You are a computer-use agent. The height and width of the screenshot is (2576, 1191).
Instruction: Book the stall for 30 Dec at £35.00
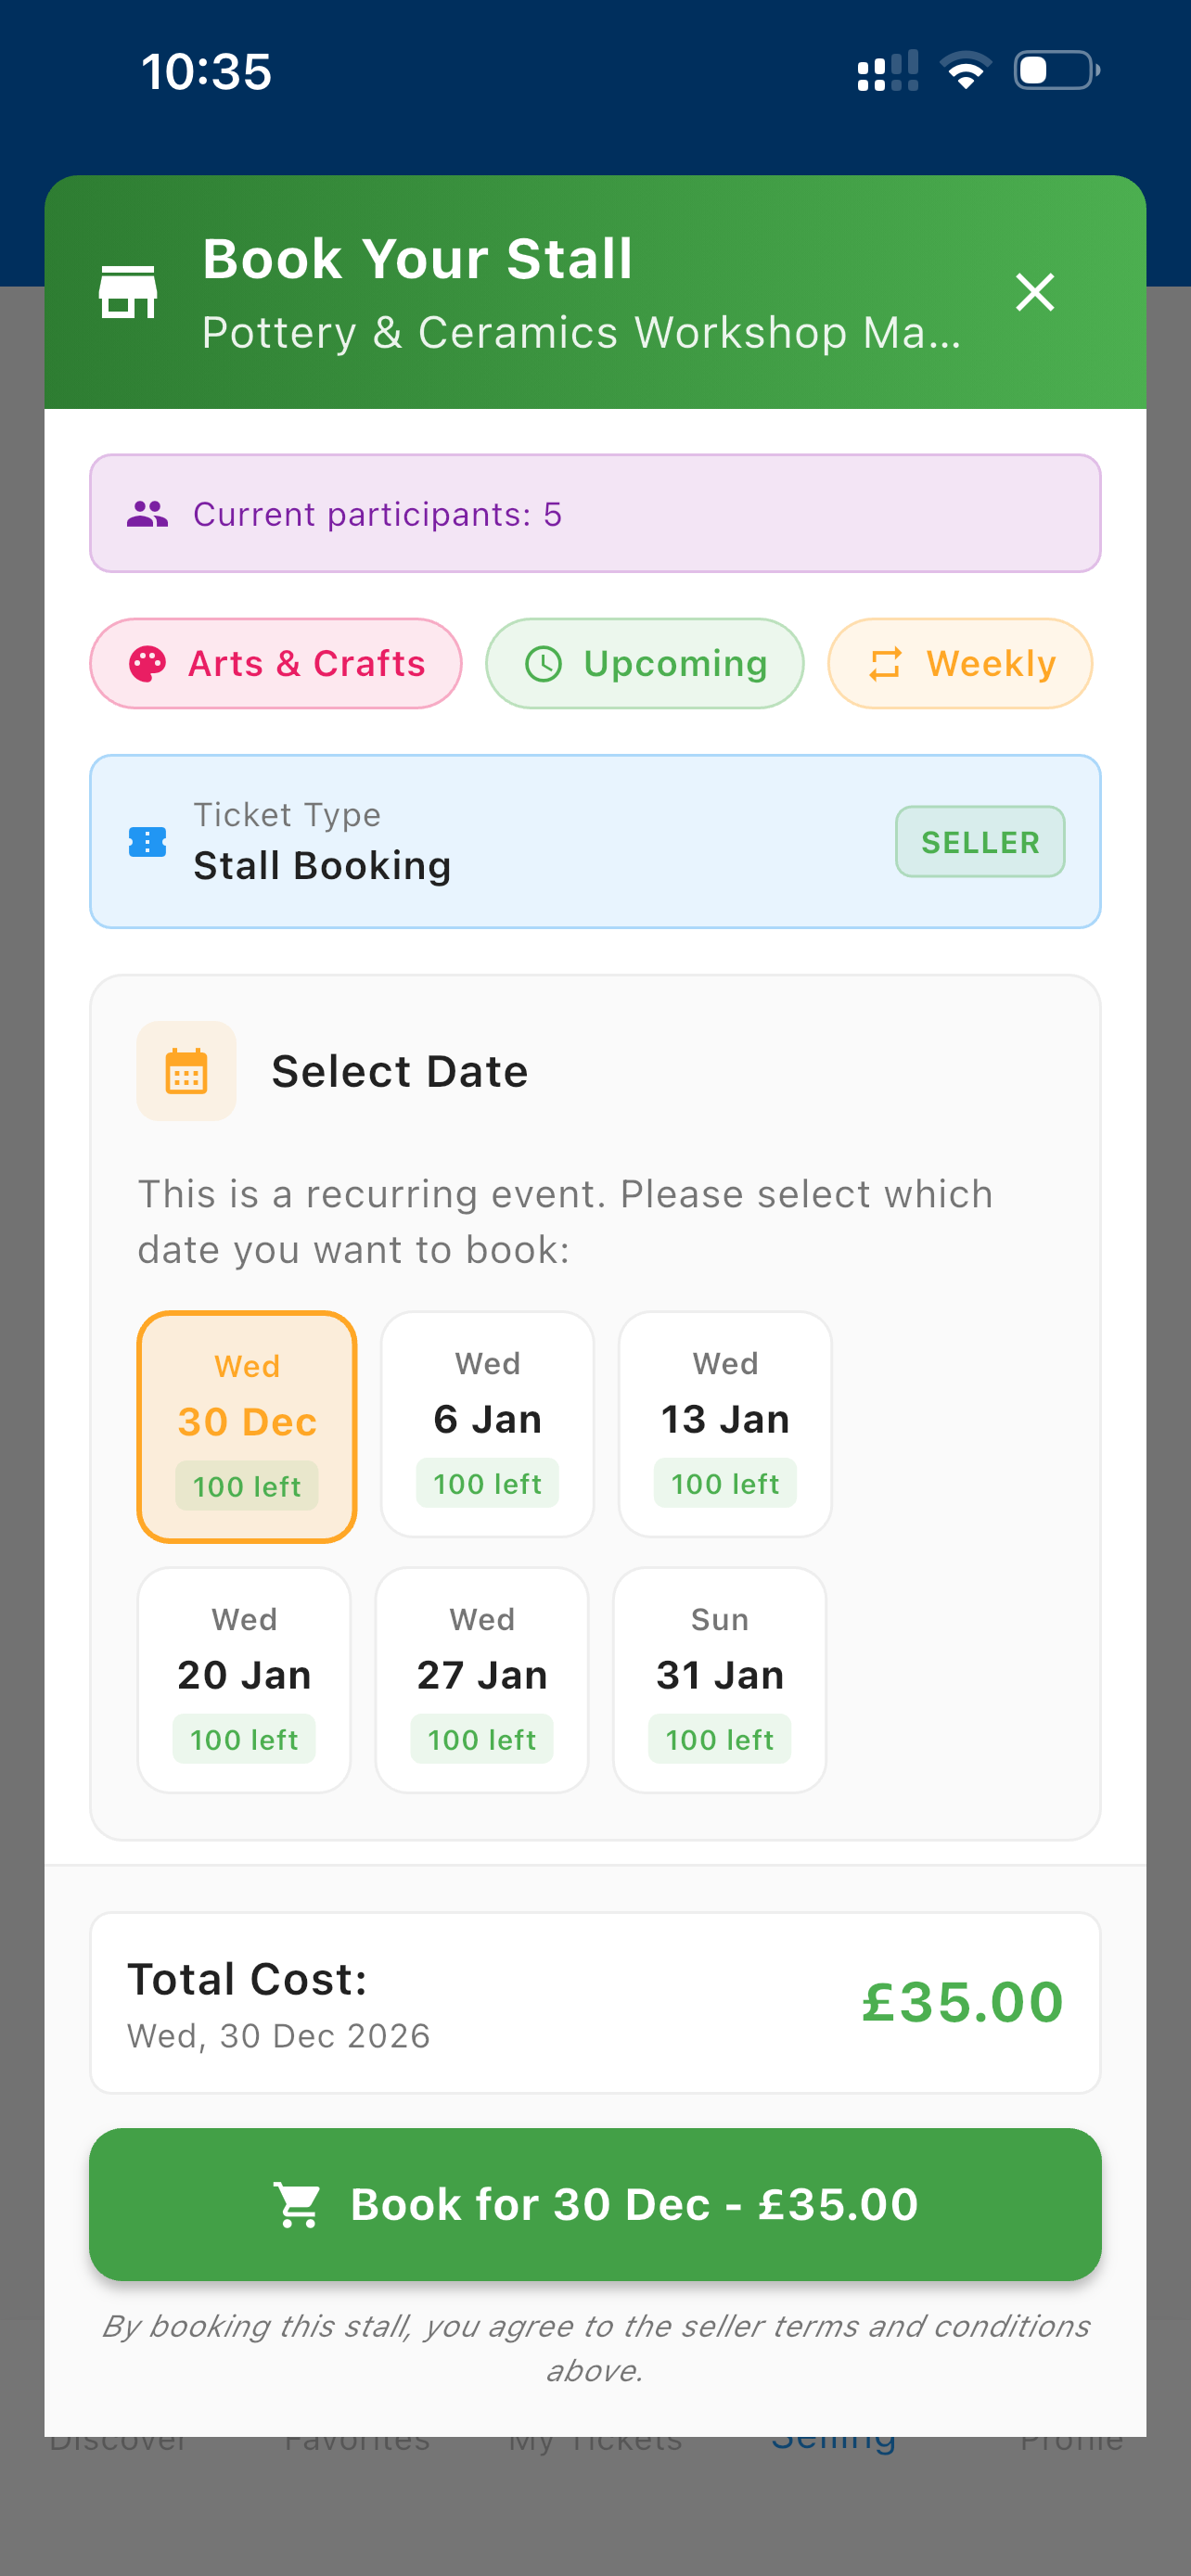595,2204
